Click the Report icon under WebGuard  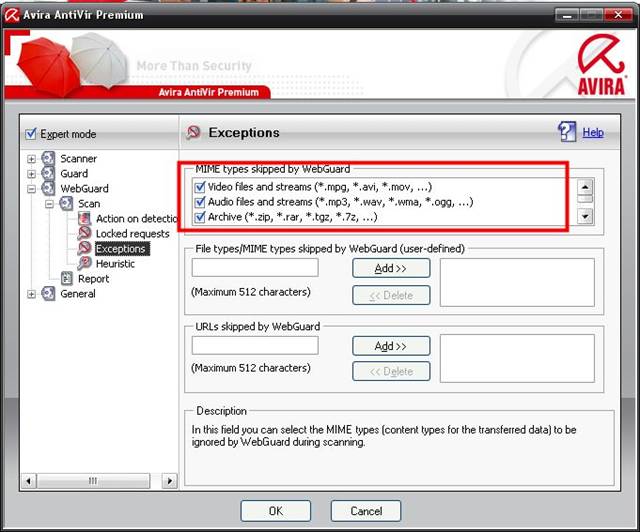(x=67, y=279)
